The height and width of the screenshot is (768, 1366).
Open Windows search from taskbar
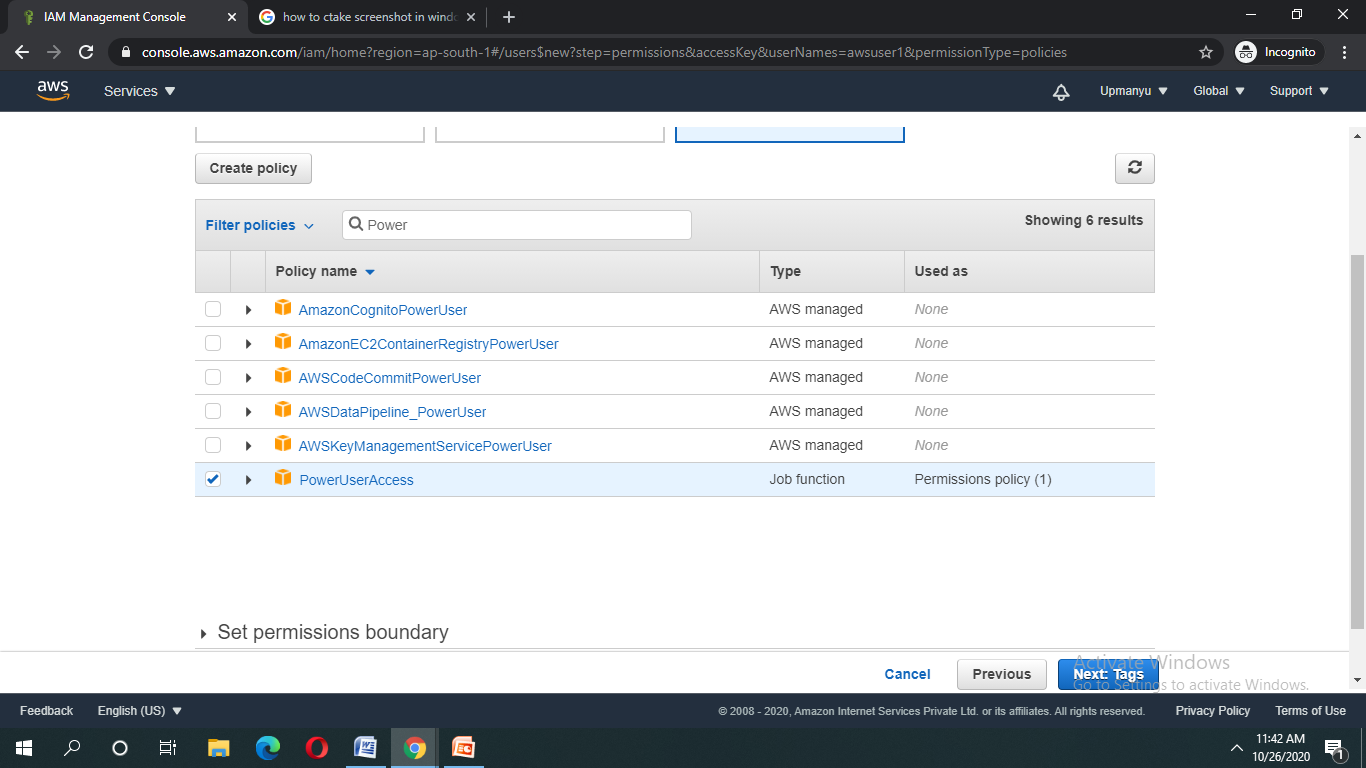(72, 747)
